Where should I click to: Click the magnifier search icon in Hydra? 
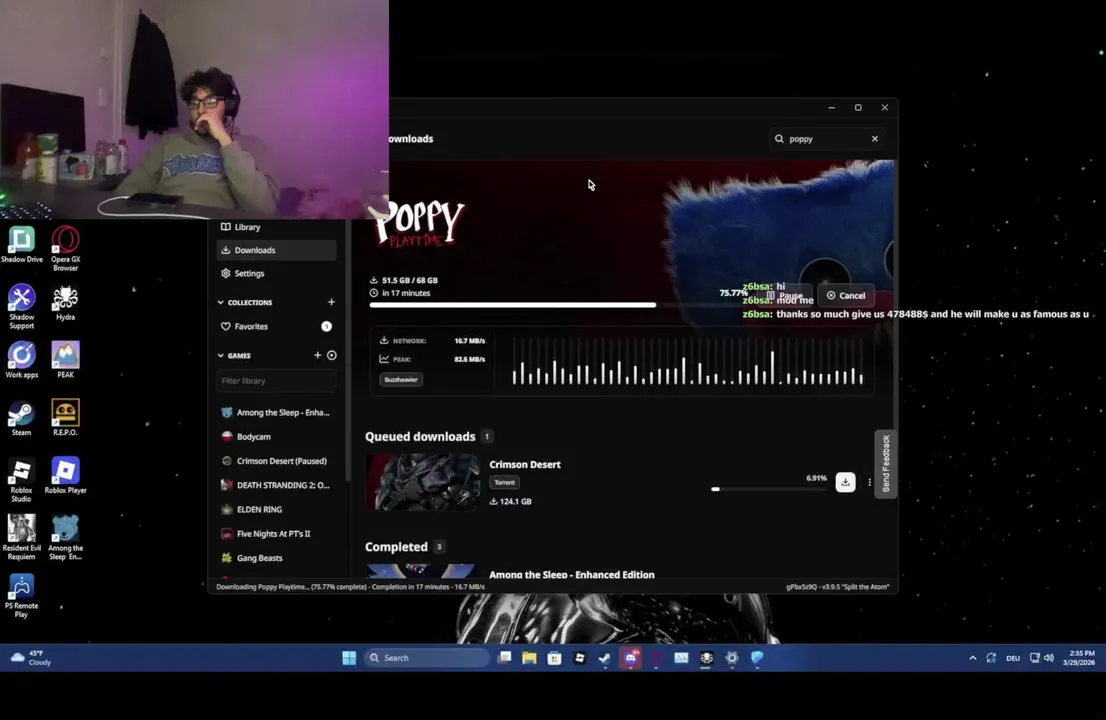point(779,139)
